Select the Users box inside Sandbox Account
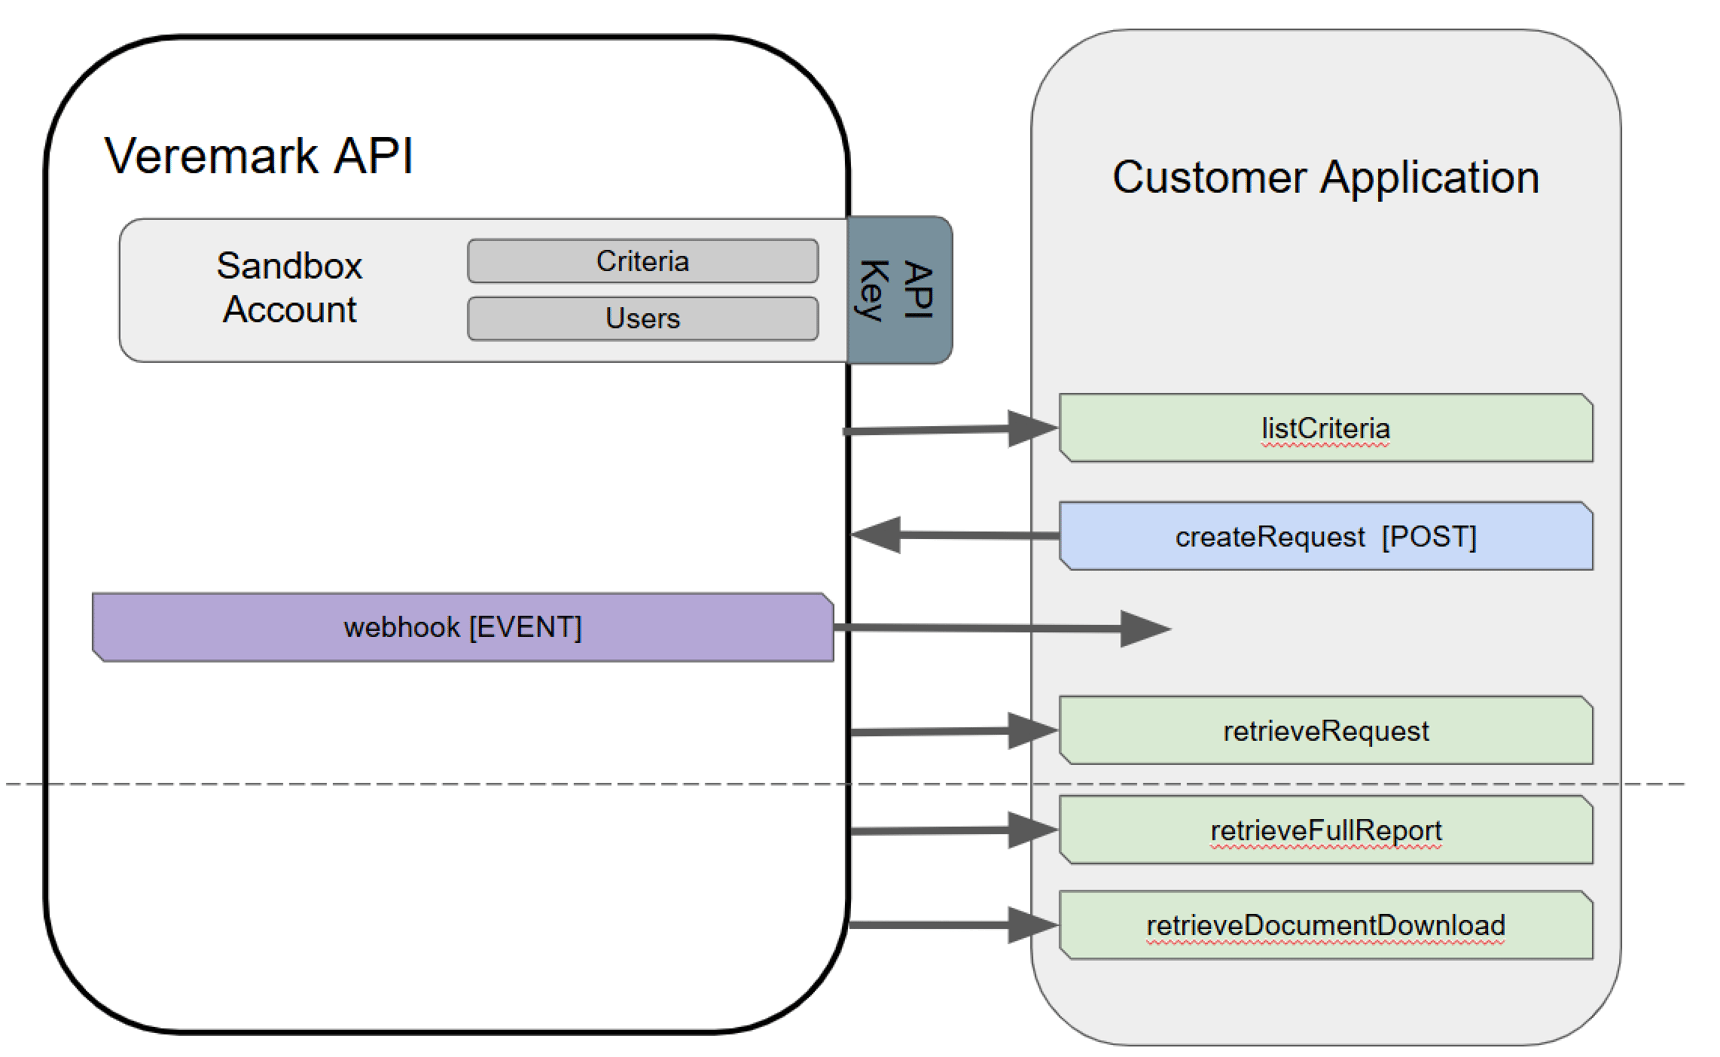1720x1057 pixels. click(x=643, y=319)
